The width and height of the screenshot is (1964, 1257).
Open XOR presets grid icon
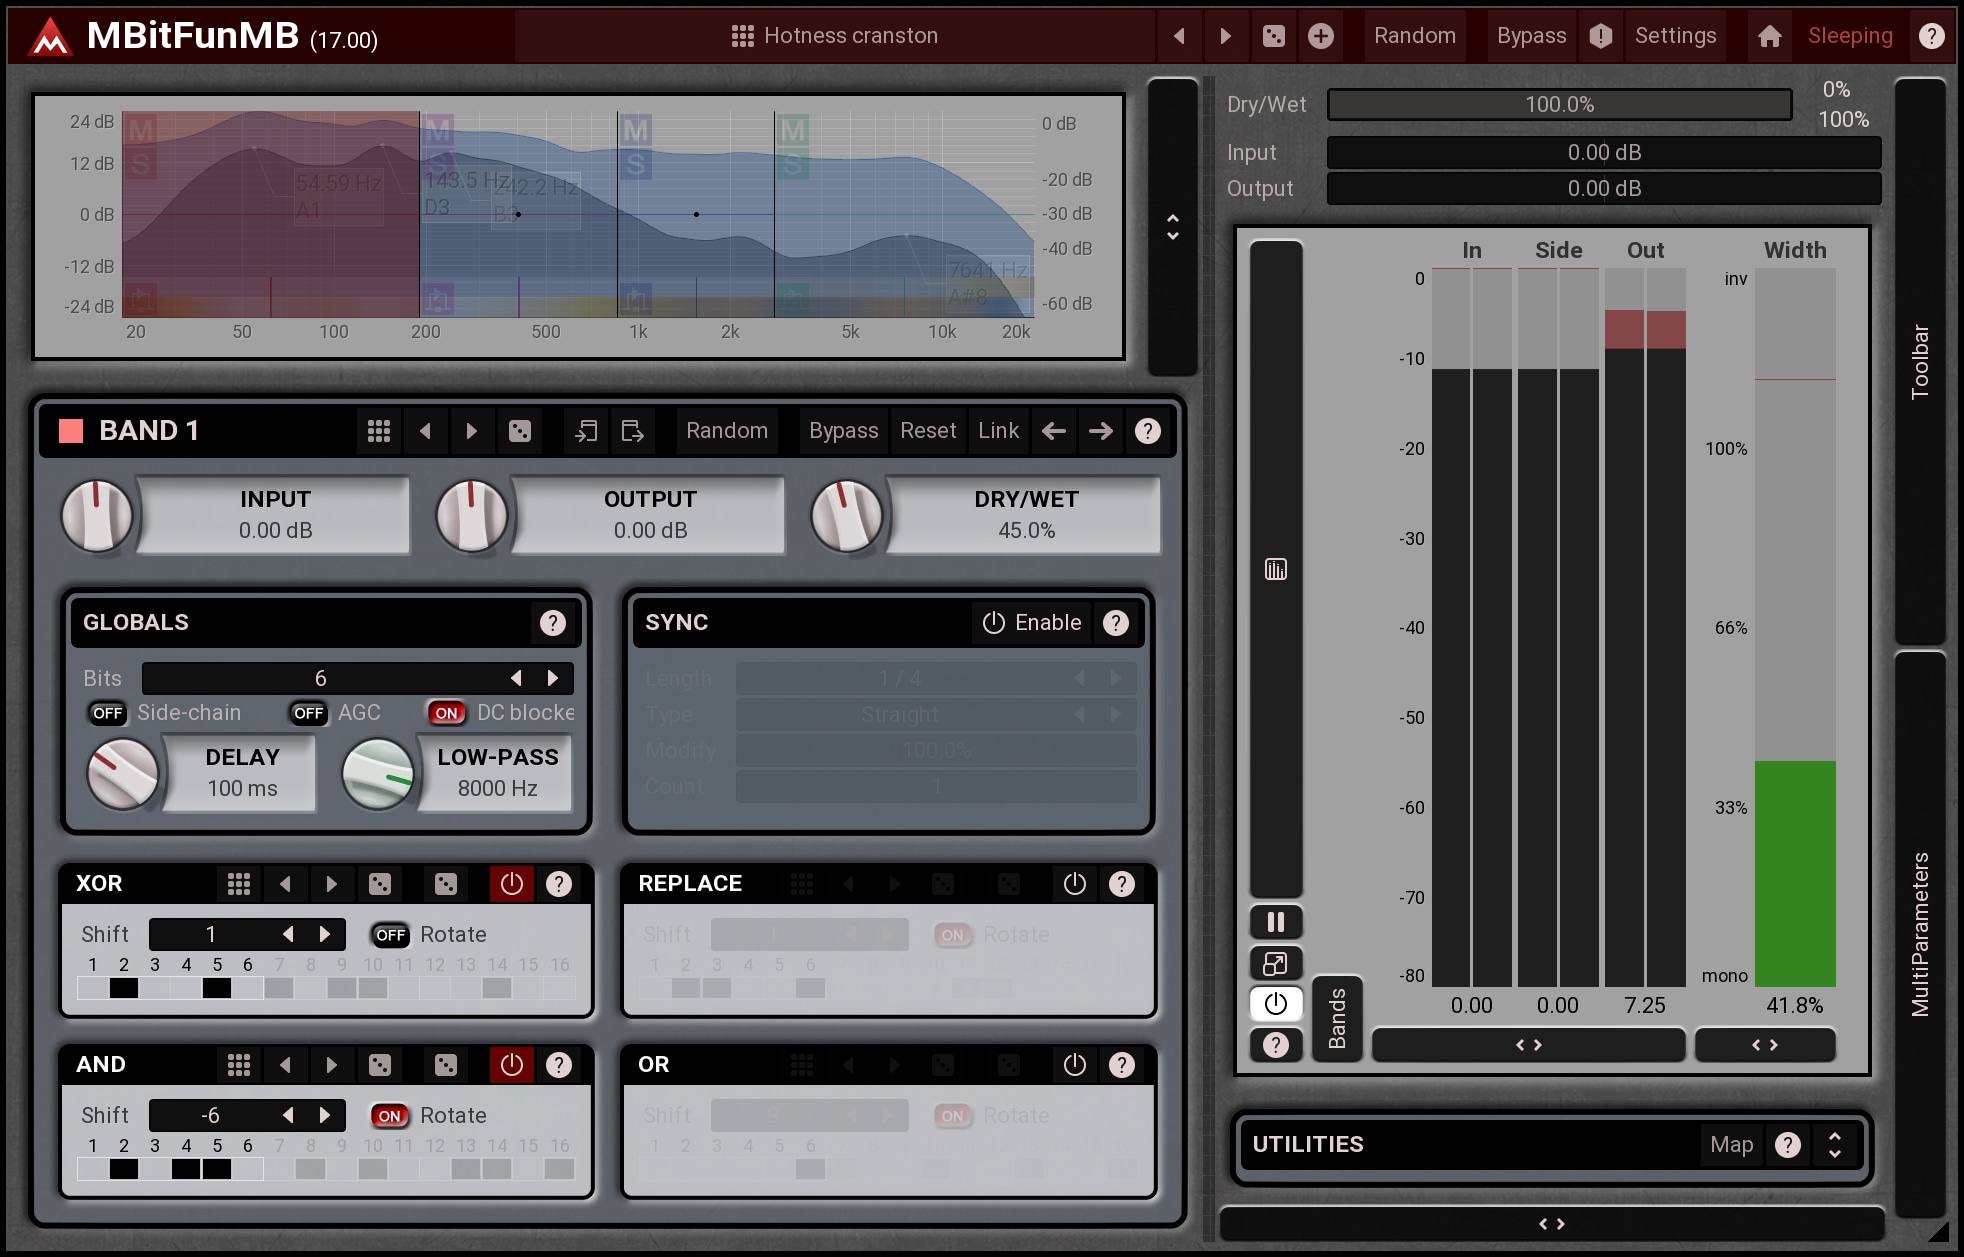(238, 884)
